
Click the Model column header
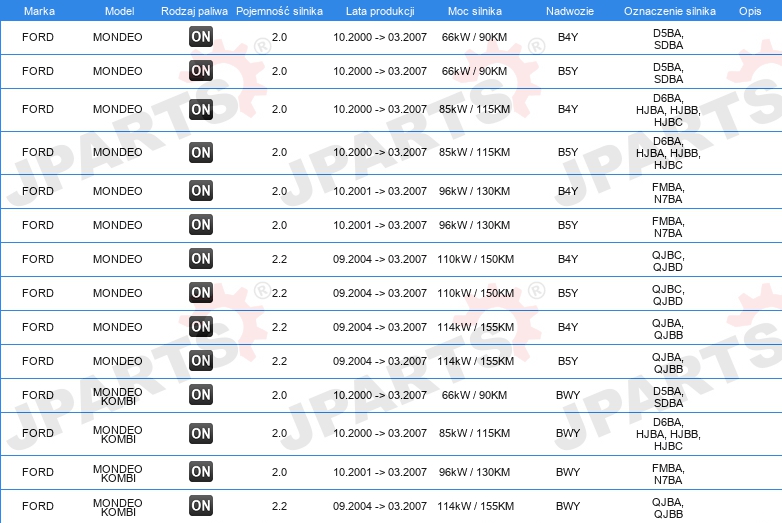[x=119, y=11]
